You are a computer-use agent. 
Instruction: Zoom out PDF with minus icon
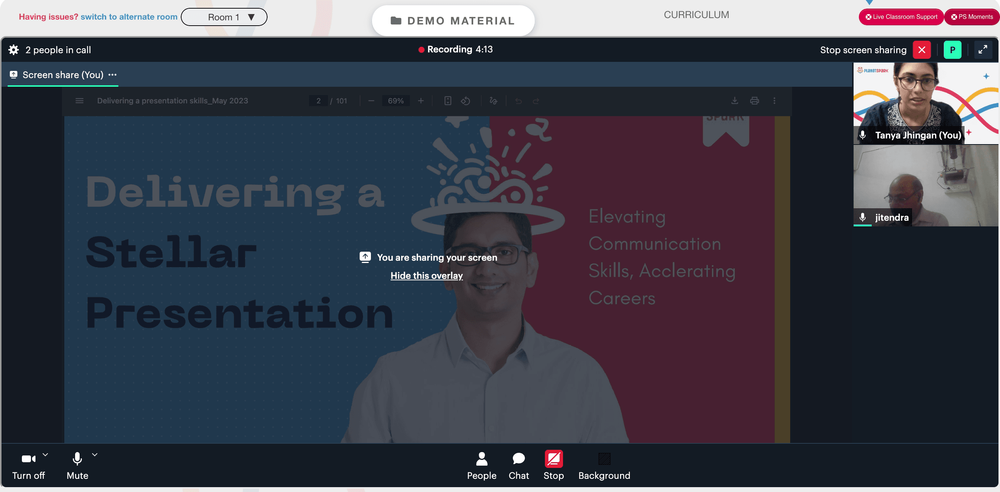[x=371, y=101]
